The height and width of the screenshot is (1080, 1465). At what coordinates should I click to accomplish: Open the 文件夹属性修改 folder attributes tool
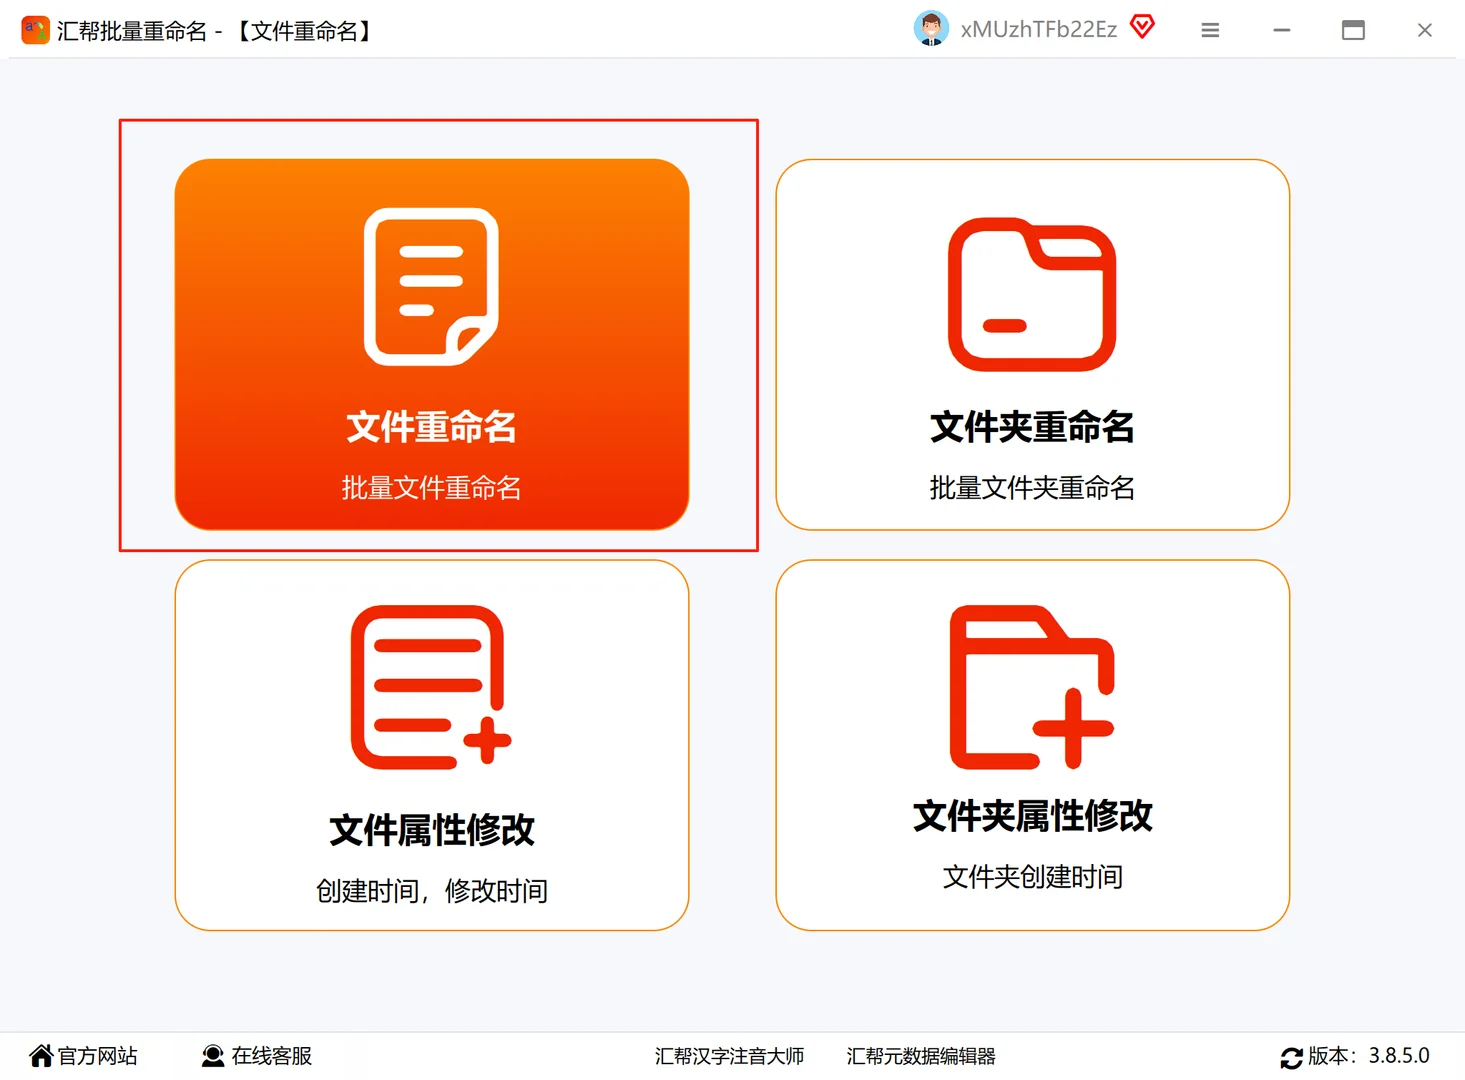(x=1032, y=745)
